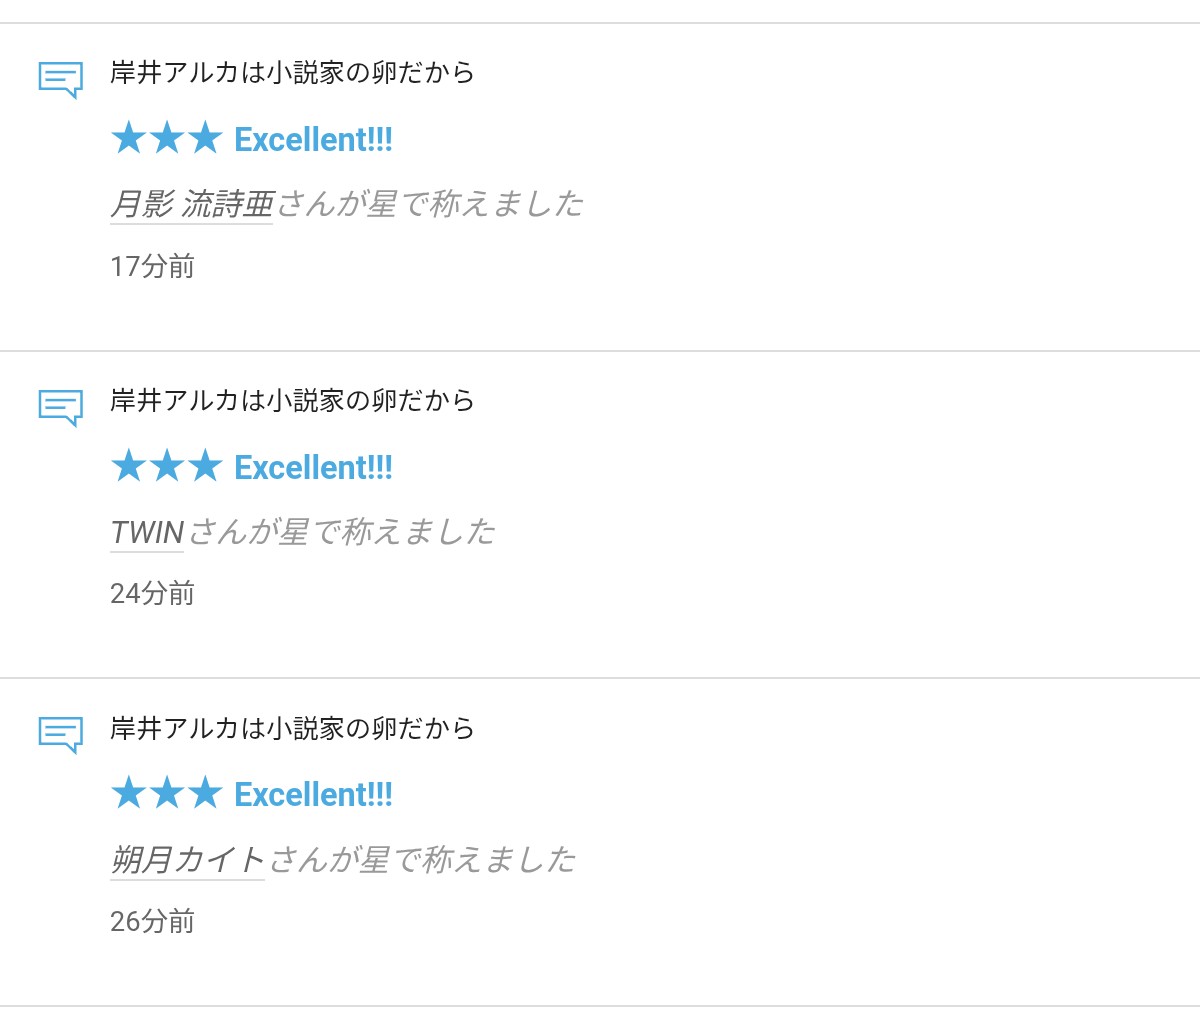Click the Excellent!!! label in the 26分前 notification

(313, 795)
